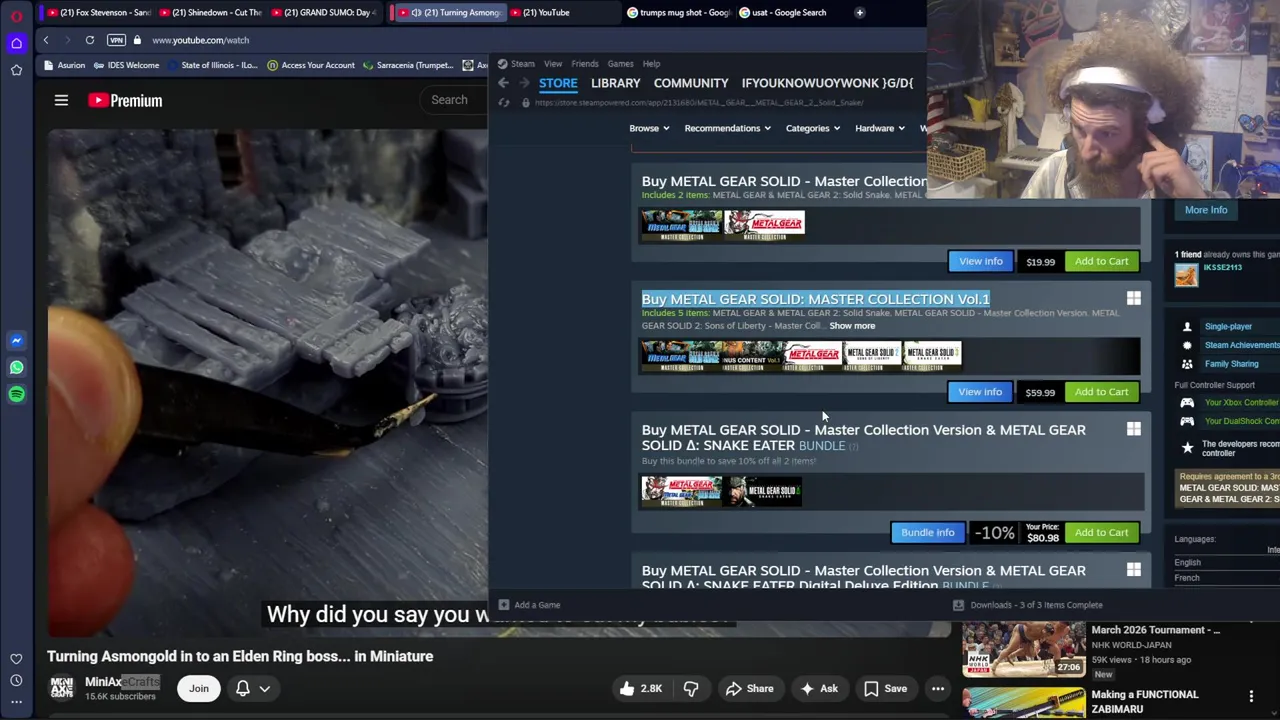1280x720 pixels.
Task: View info for $19.99 Master Collection
Action: (981, 261)
